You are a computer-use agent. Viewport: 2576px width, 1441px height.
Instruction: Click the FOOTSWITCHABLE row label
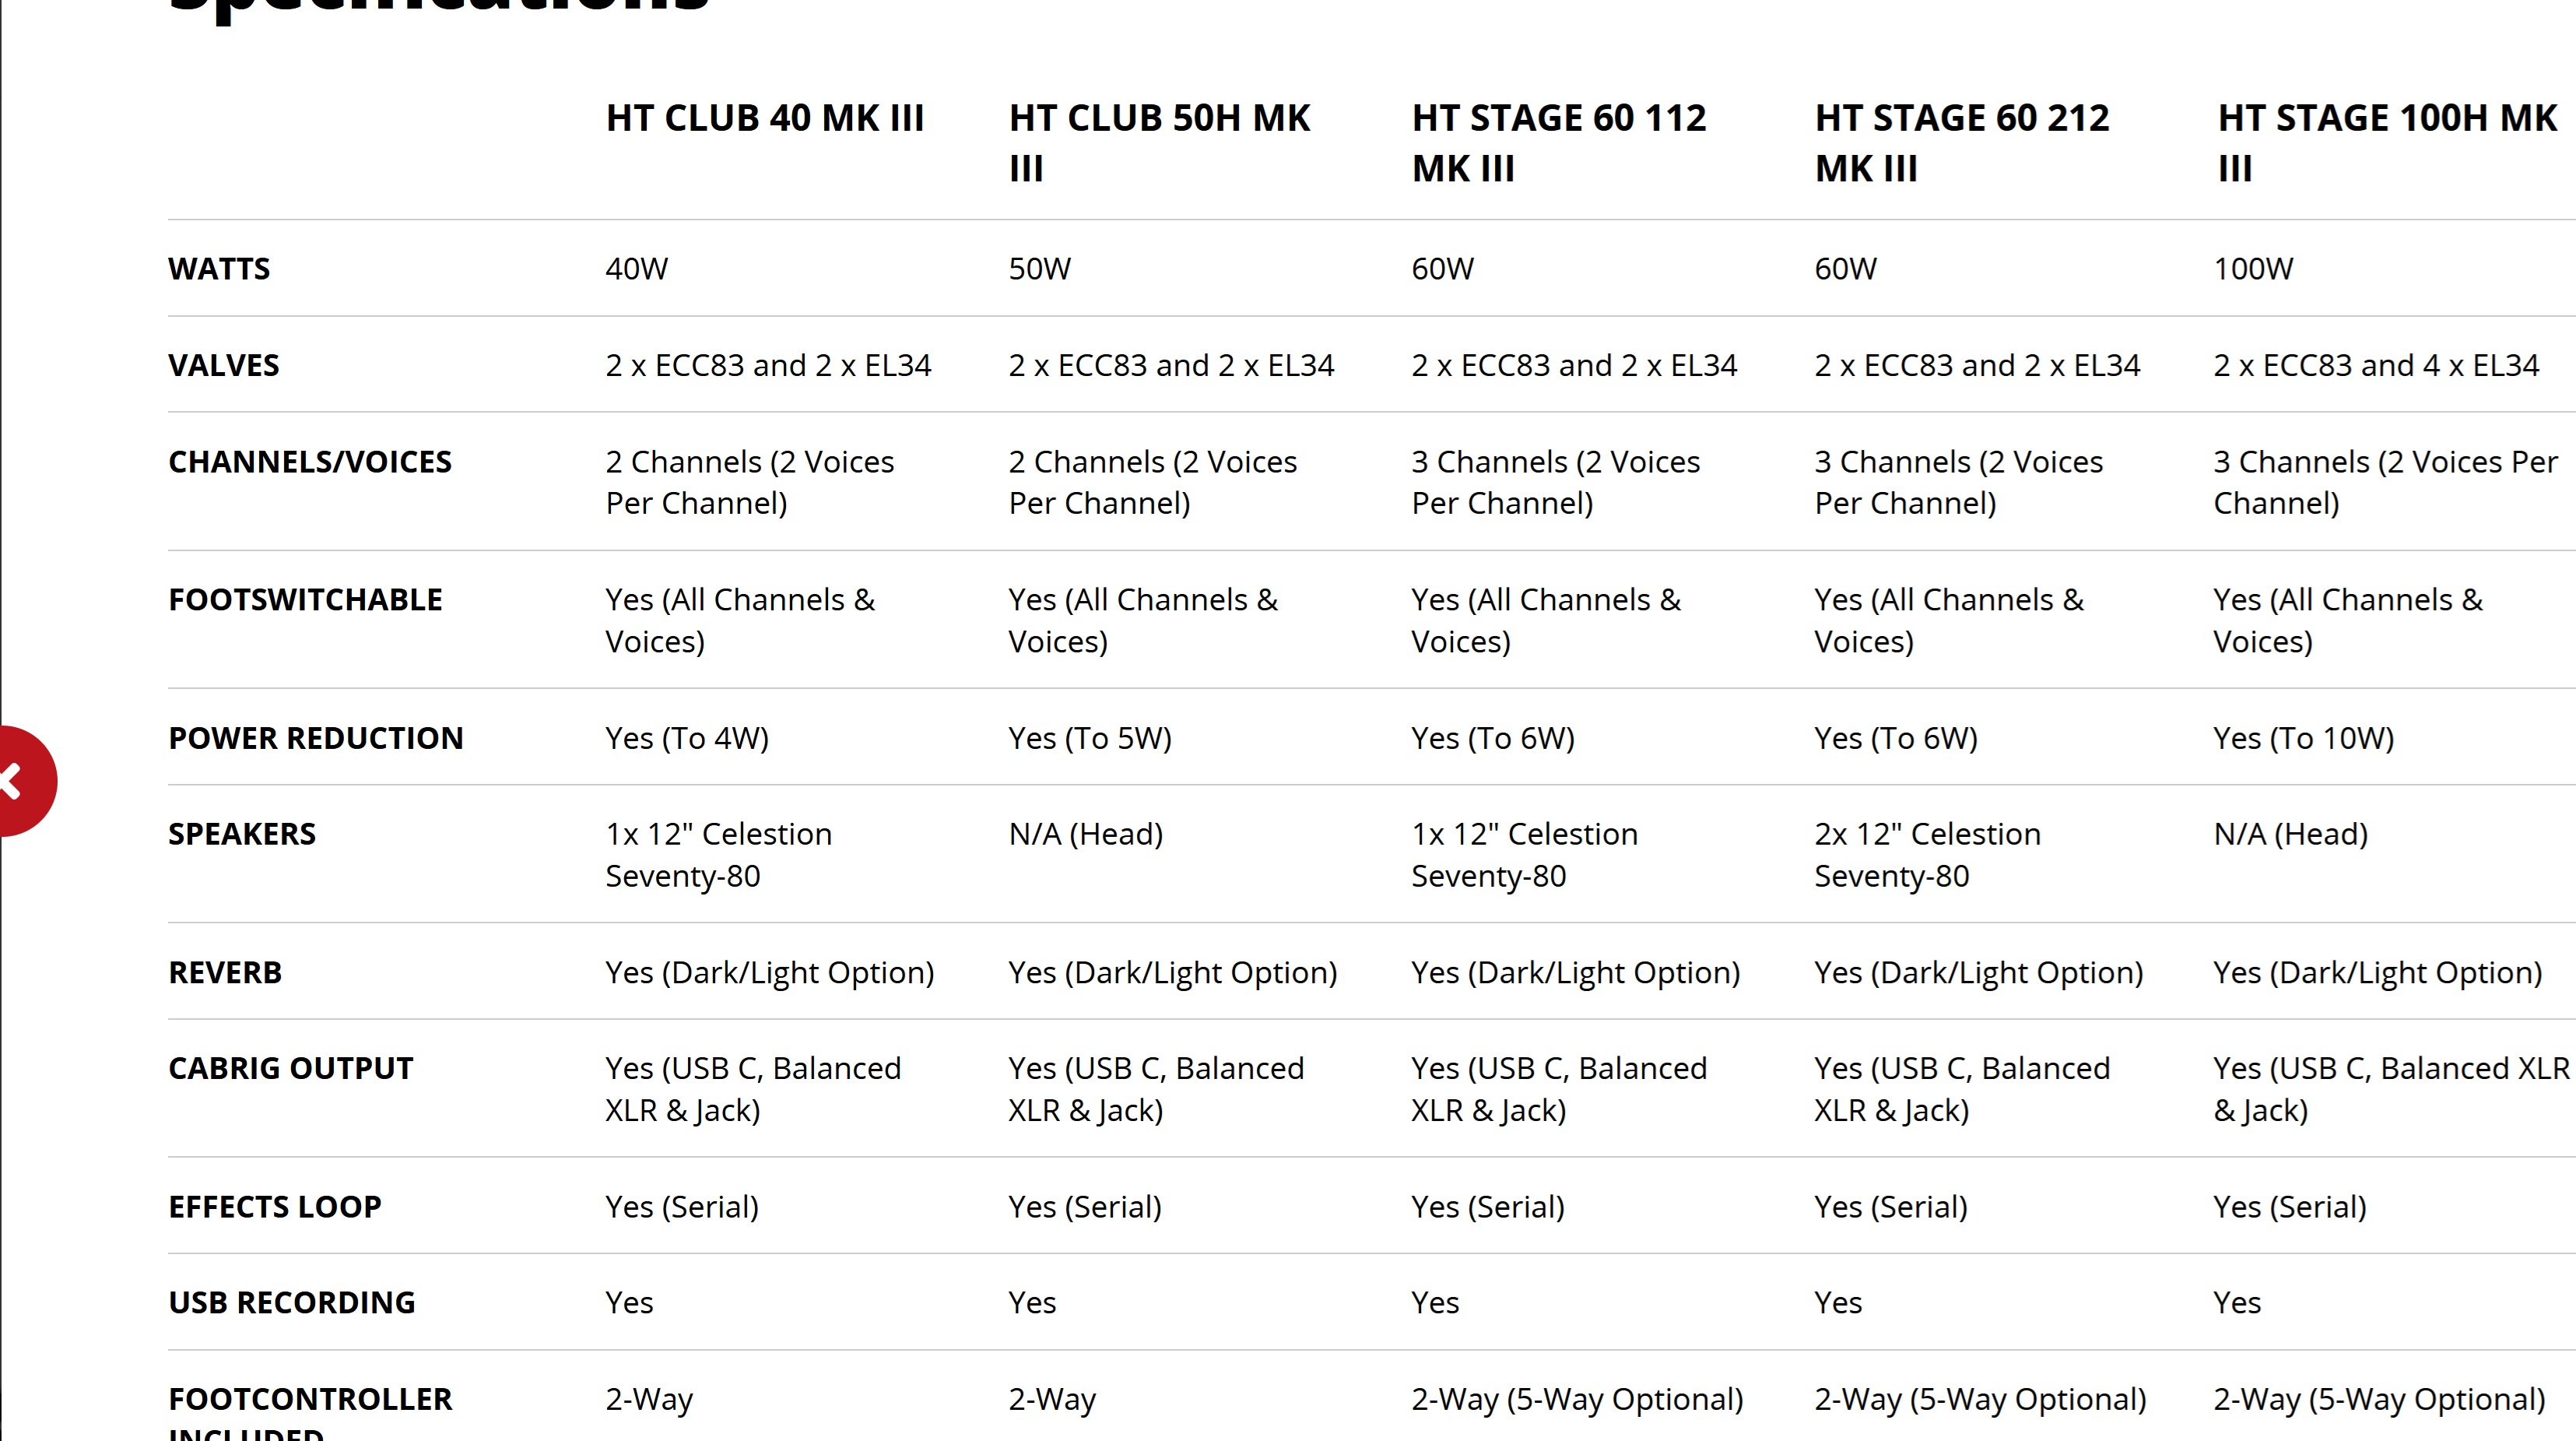tap(305, 600)
